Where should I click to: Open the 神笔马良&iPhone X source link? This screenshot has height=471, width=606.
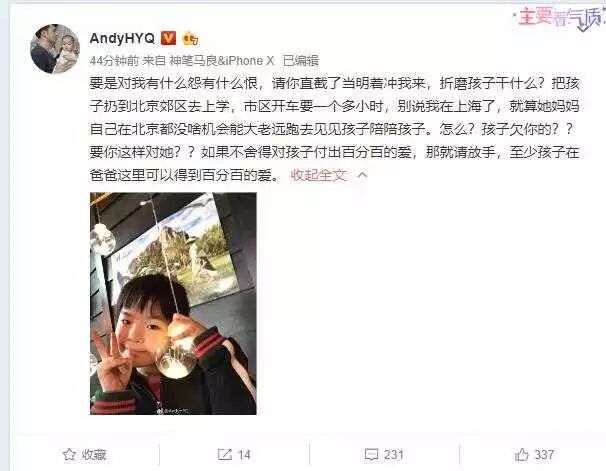tap(222, 61)
